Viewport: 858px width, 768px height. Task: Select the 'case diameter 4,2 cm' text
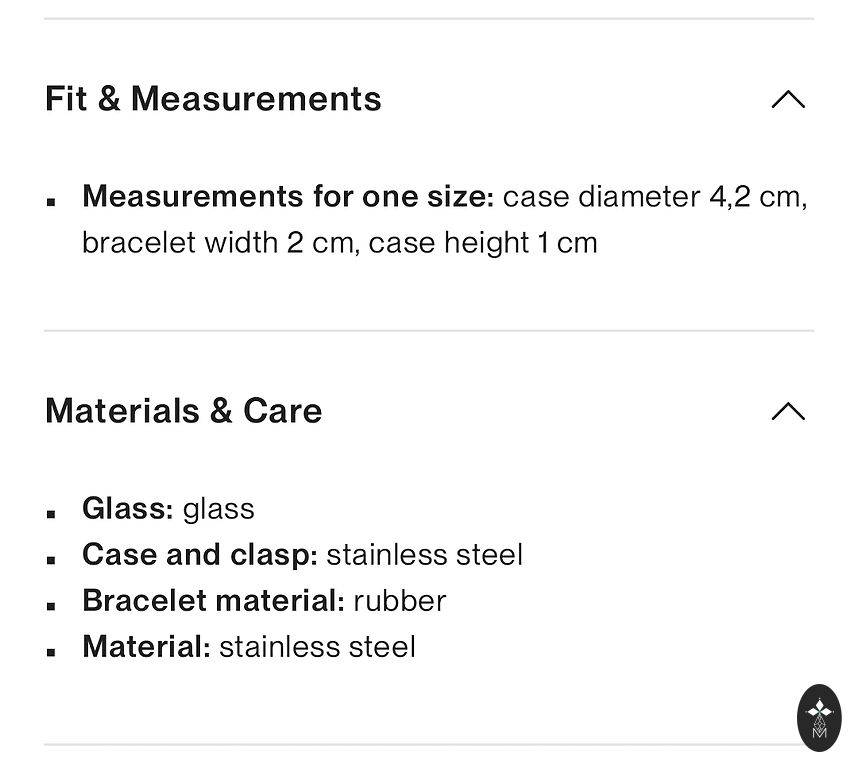click(x=654, y=196)
